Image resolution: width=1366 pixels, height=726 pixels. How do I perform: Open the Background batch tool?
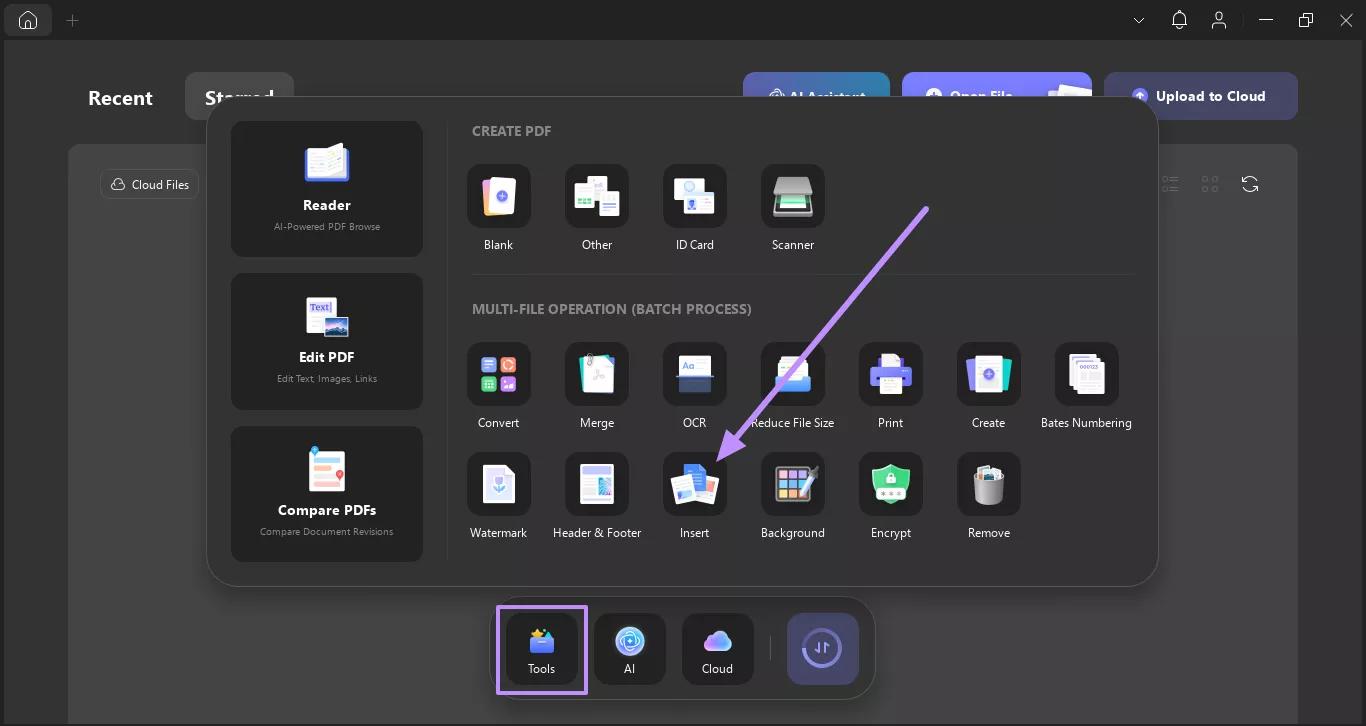click(x=793, y=484)
